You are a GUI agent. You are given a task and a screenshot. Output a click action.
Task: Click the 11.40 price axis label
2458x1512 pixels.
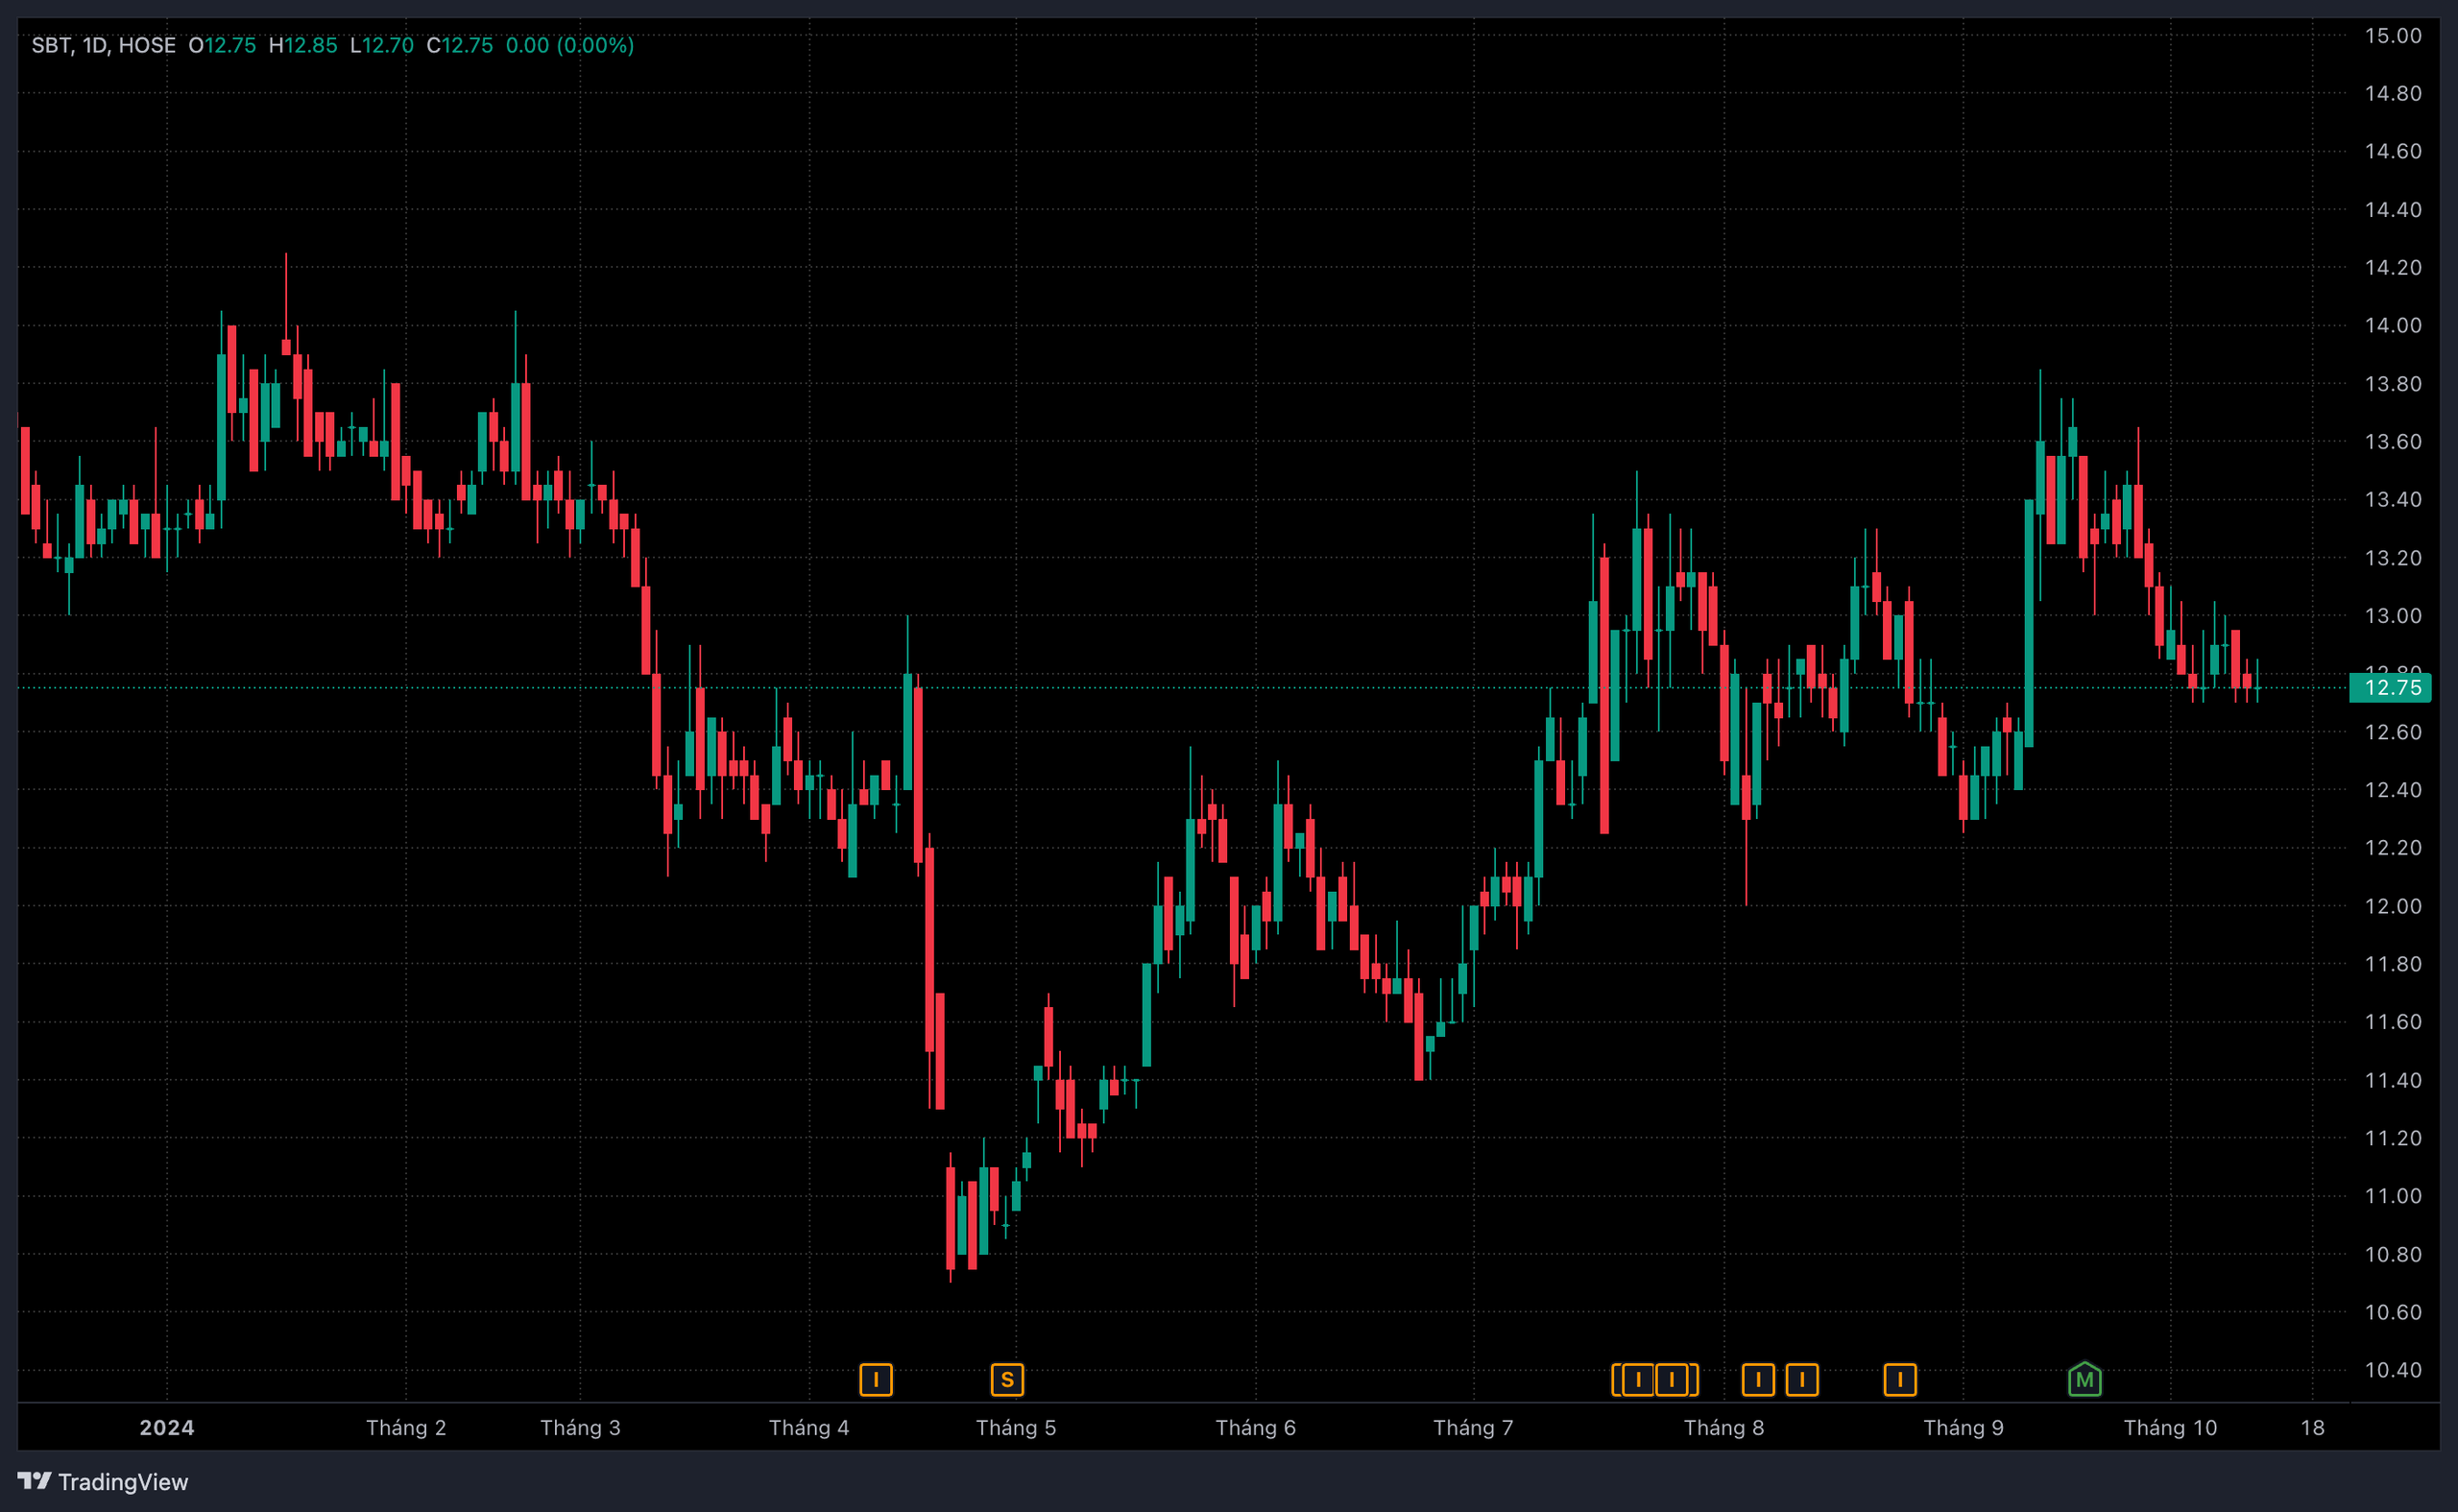[x=2393, y=1080]
